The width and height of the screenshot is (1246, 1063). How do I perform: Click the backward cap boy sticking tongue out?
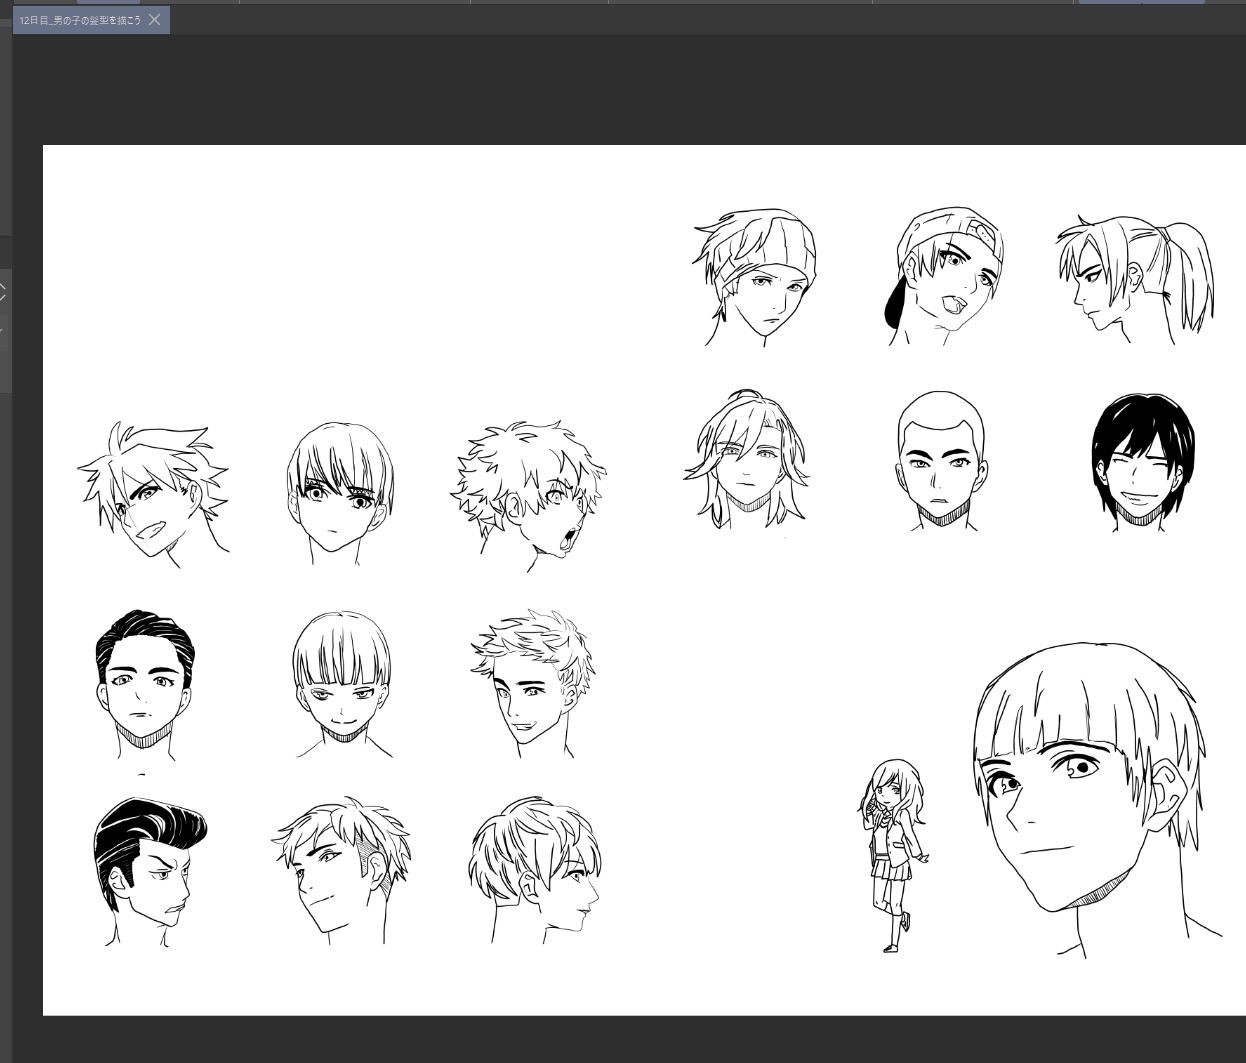point(944,276)
